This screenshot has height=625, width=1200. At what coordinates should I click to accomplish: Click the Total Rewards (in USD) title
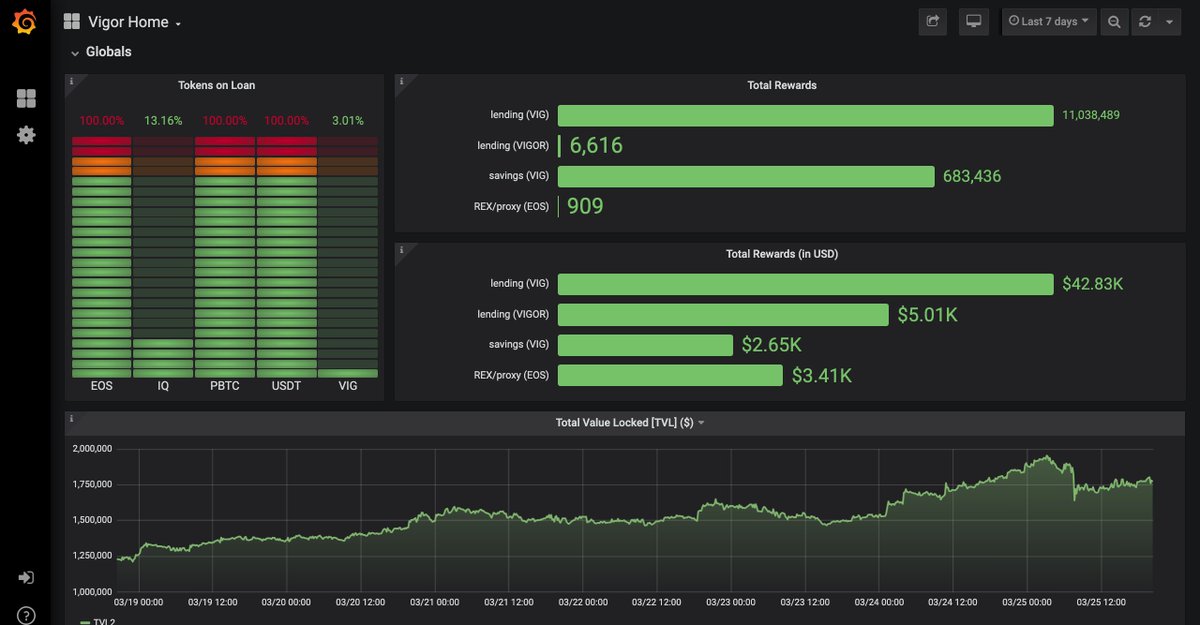[x=782, y=254]
